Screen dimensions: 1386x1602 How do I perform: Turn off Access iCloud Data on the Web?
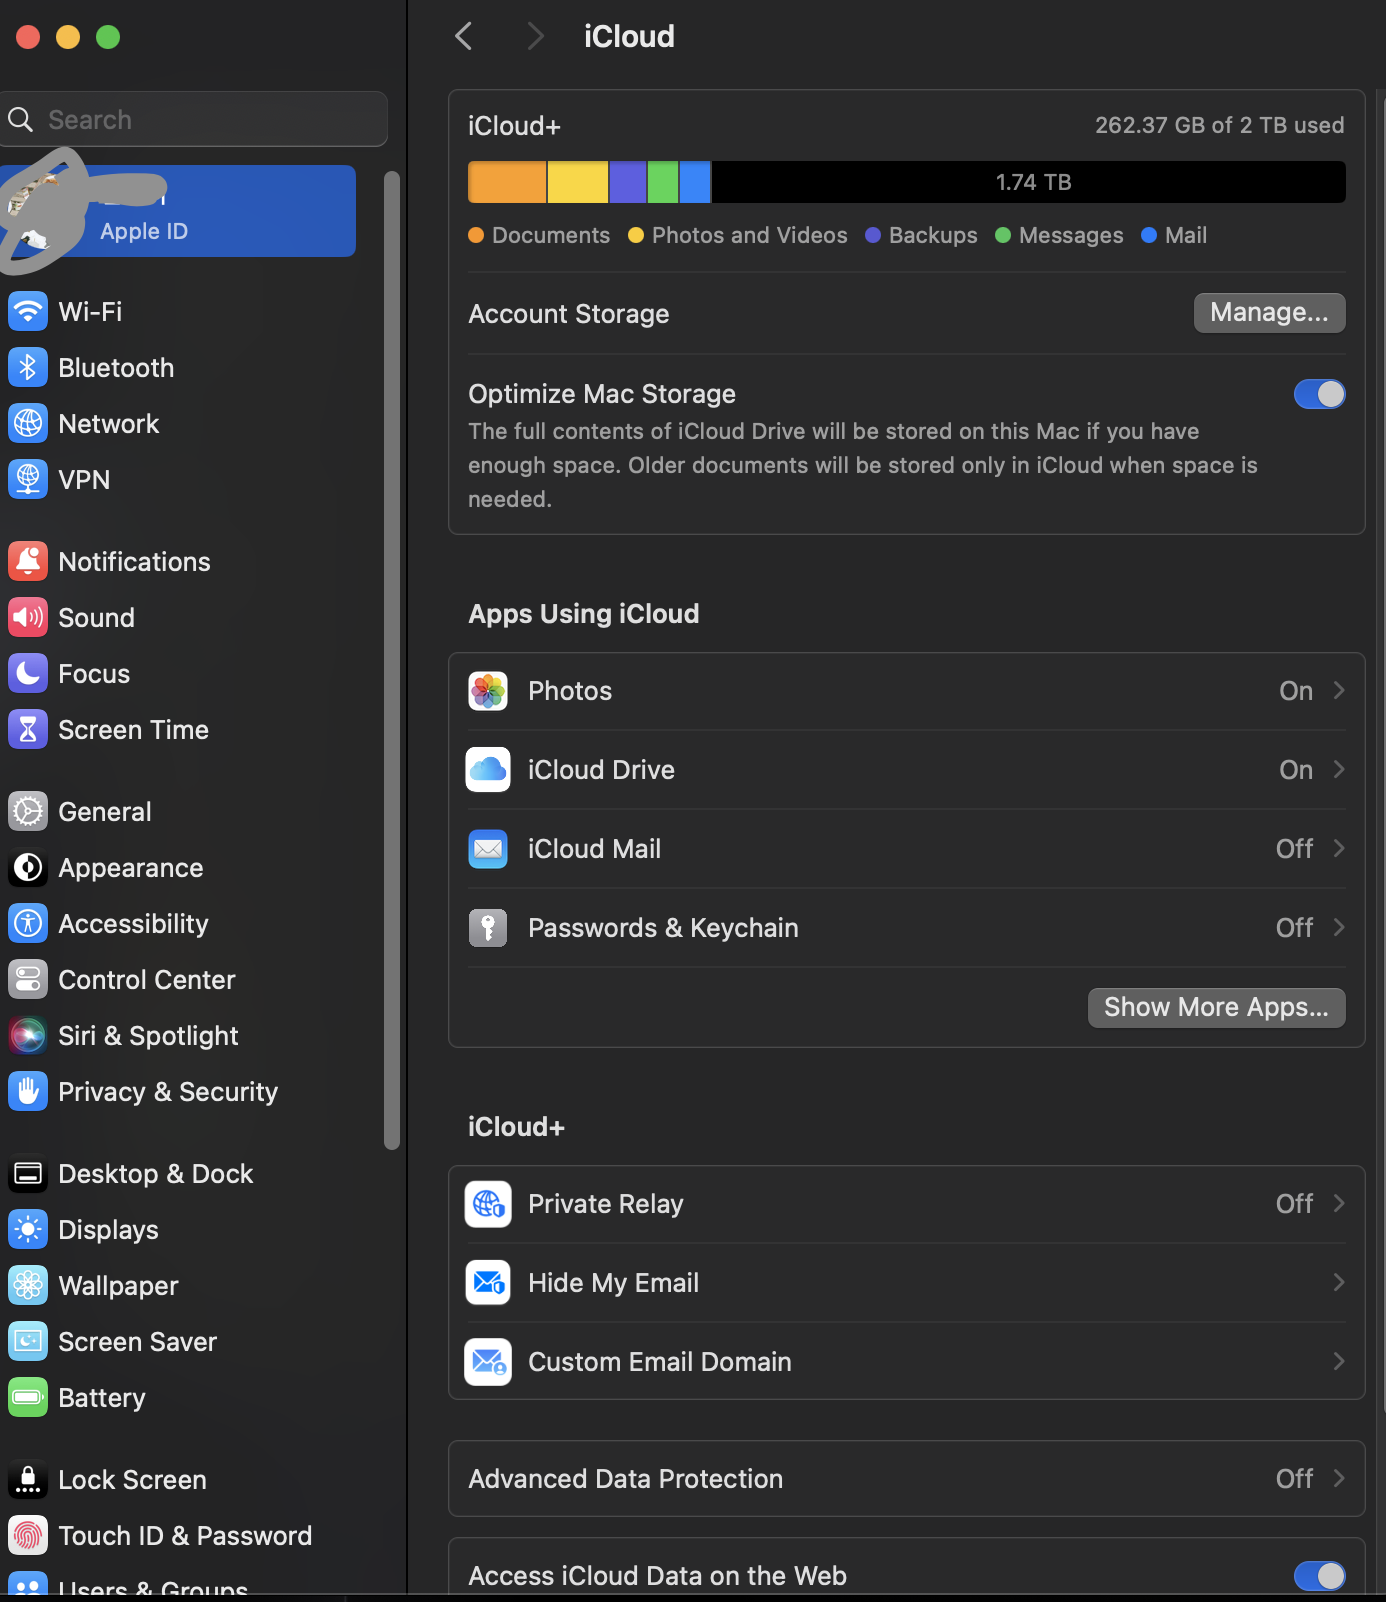[x=1319, y=1576]
